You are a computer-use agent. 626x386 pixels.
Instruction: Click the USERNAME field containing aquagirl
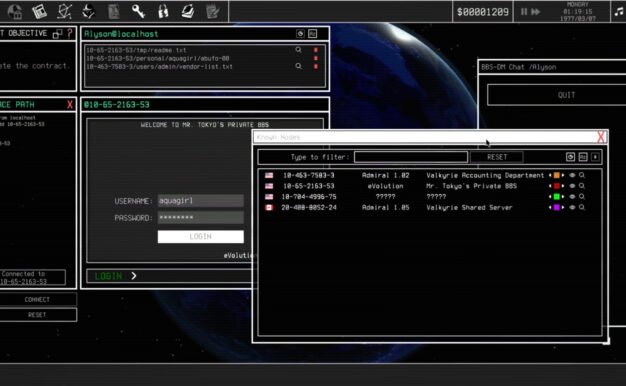pos(200,201)
